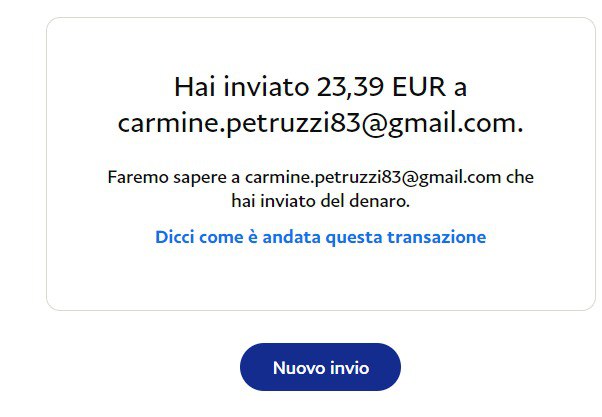The height and width of the screenshot is (417, 602).
Task: Click the word 'che' ending the notification line
Action: [x=520, y=177]
